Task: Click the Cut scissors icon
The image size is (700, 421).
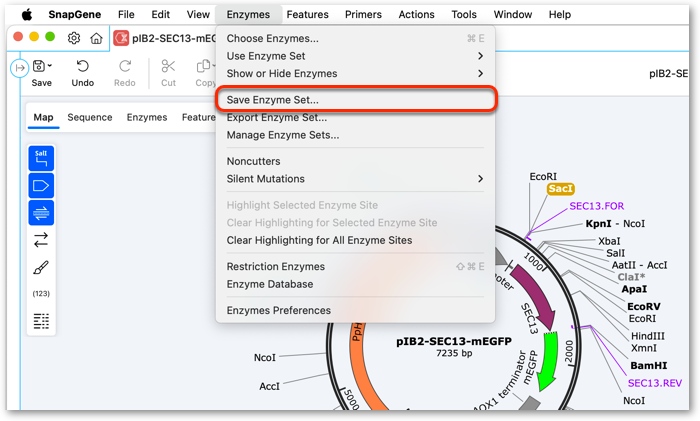Action: tap(168, 67)
